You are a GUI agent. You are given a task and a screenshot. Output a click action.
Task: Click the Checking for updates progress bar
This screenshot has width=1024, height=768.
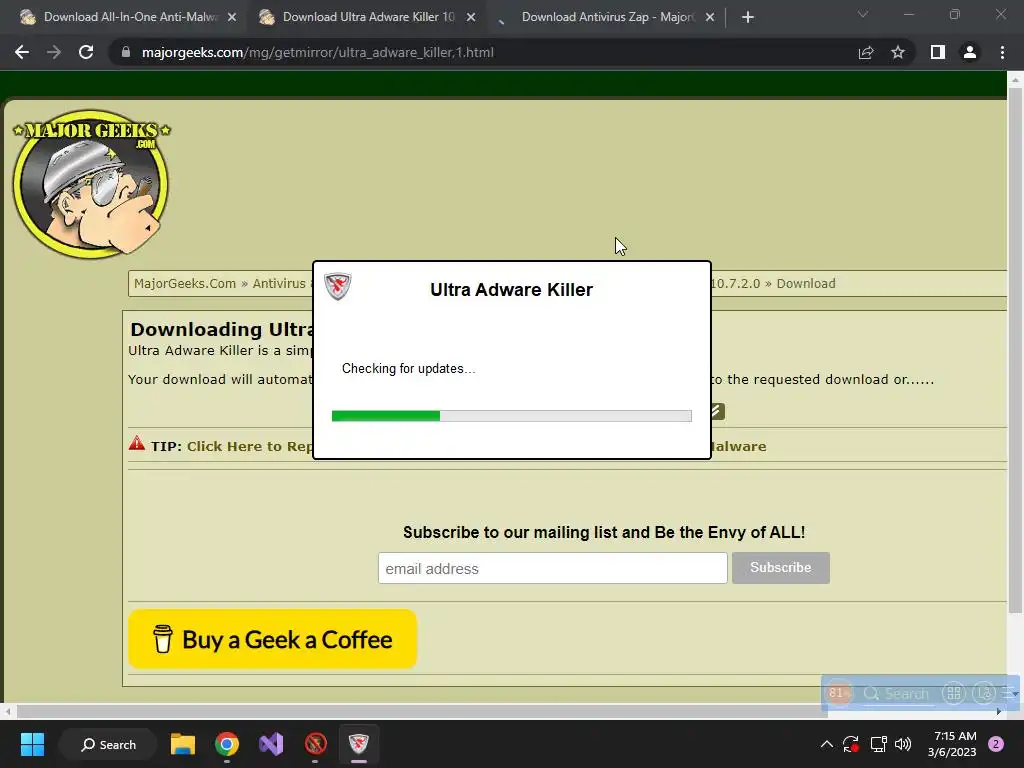click(511, 416)
